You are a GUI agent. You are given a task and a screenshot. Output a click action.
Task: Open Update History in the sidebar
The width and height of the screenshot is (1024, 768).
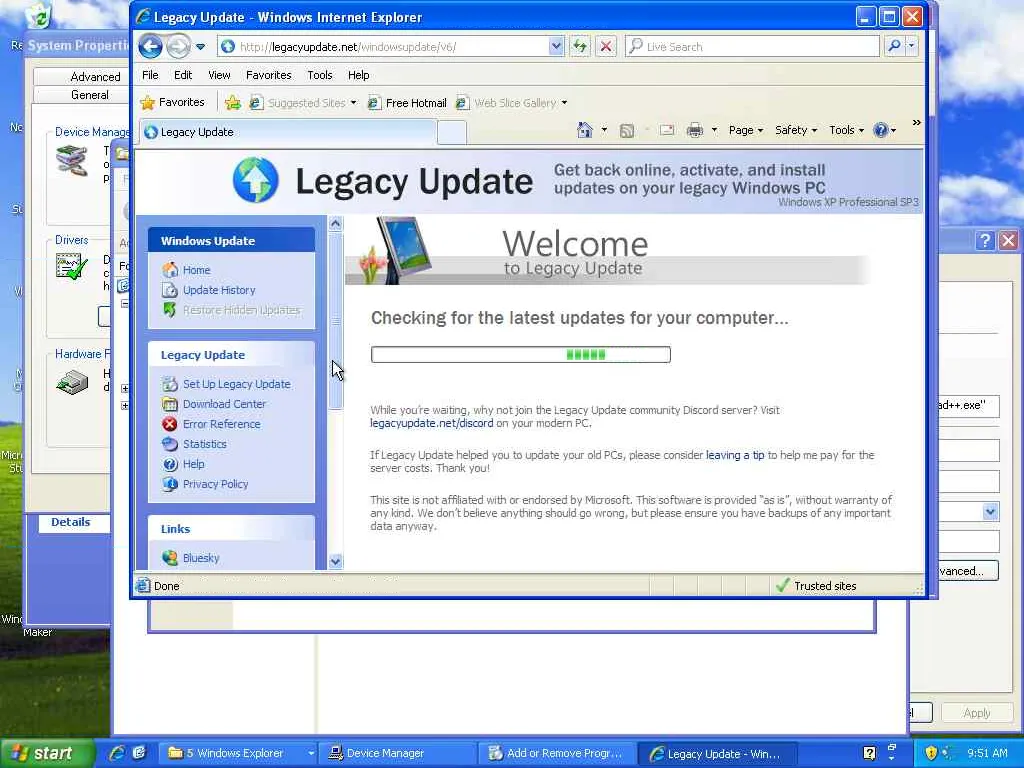tap(219, 290)
